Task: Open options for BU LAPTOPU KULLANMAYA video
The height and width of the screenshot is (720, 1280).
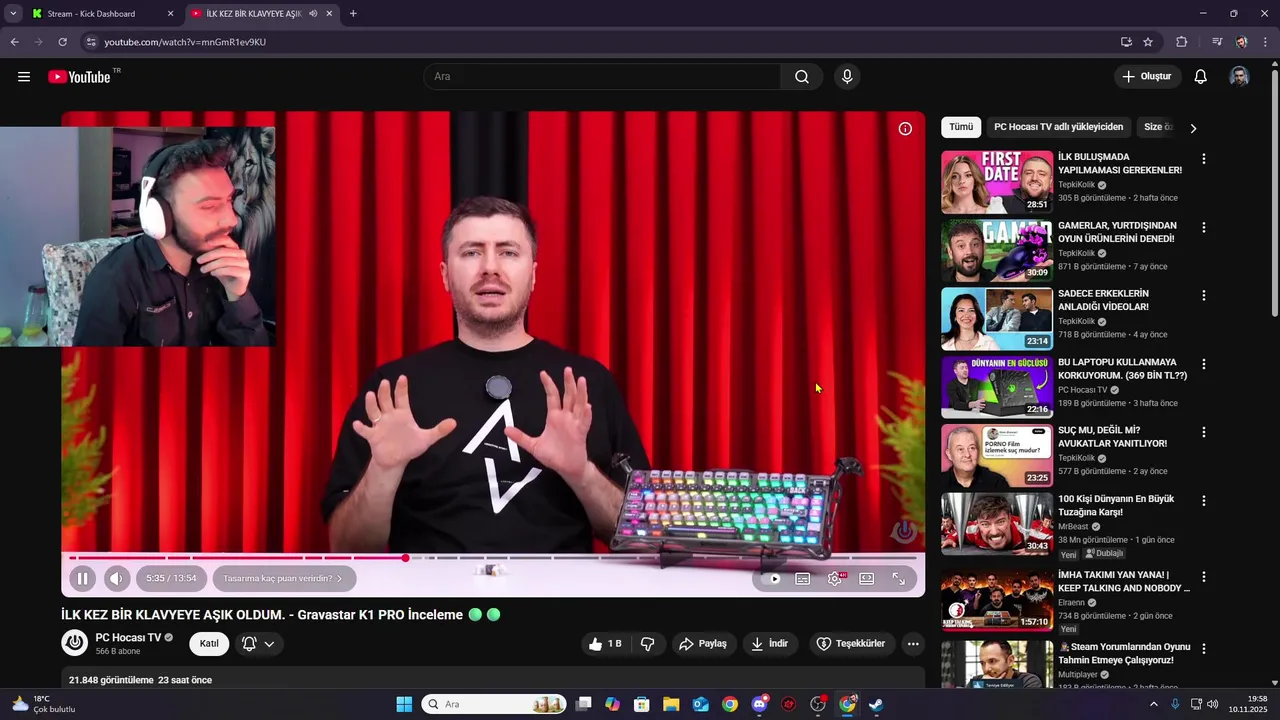Action: (1204, 364)
